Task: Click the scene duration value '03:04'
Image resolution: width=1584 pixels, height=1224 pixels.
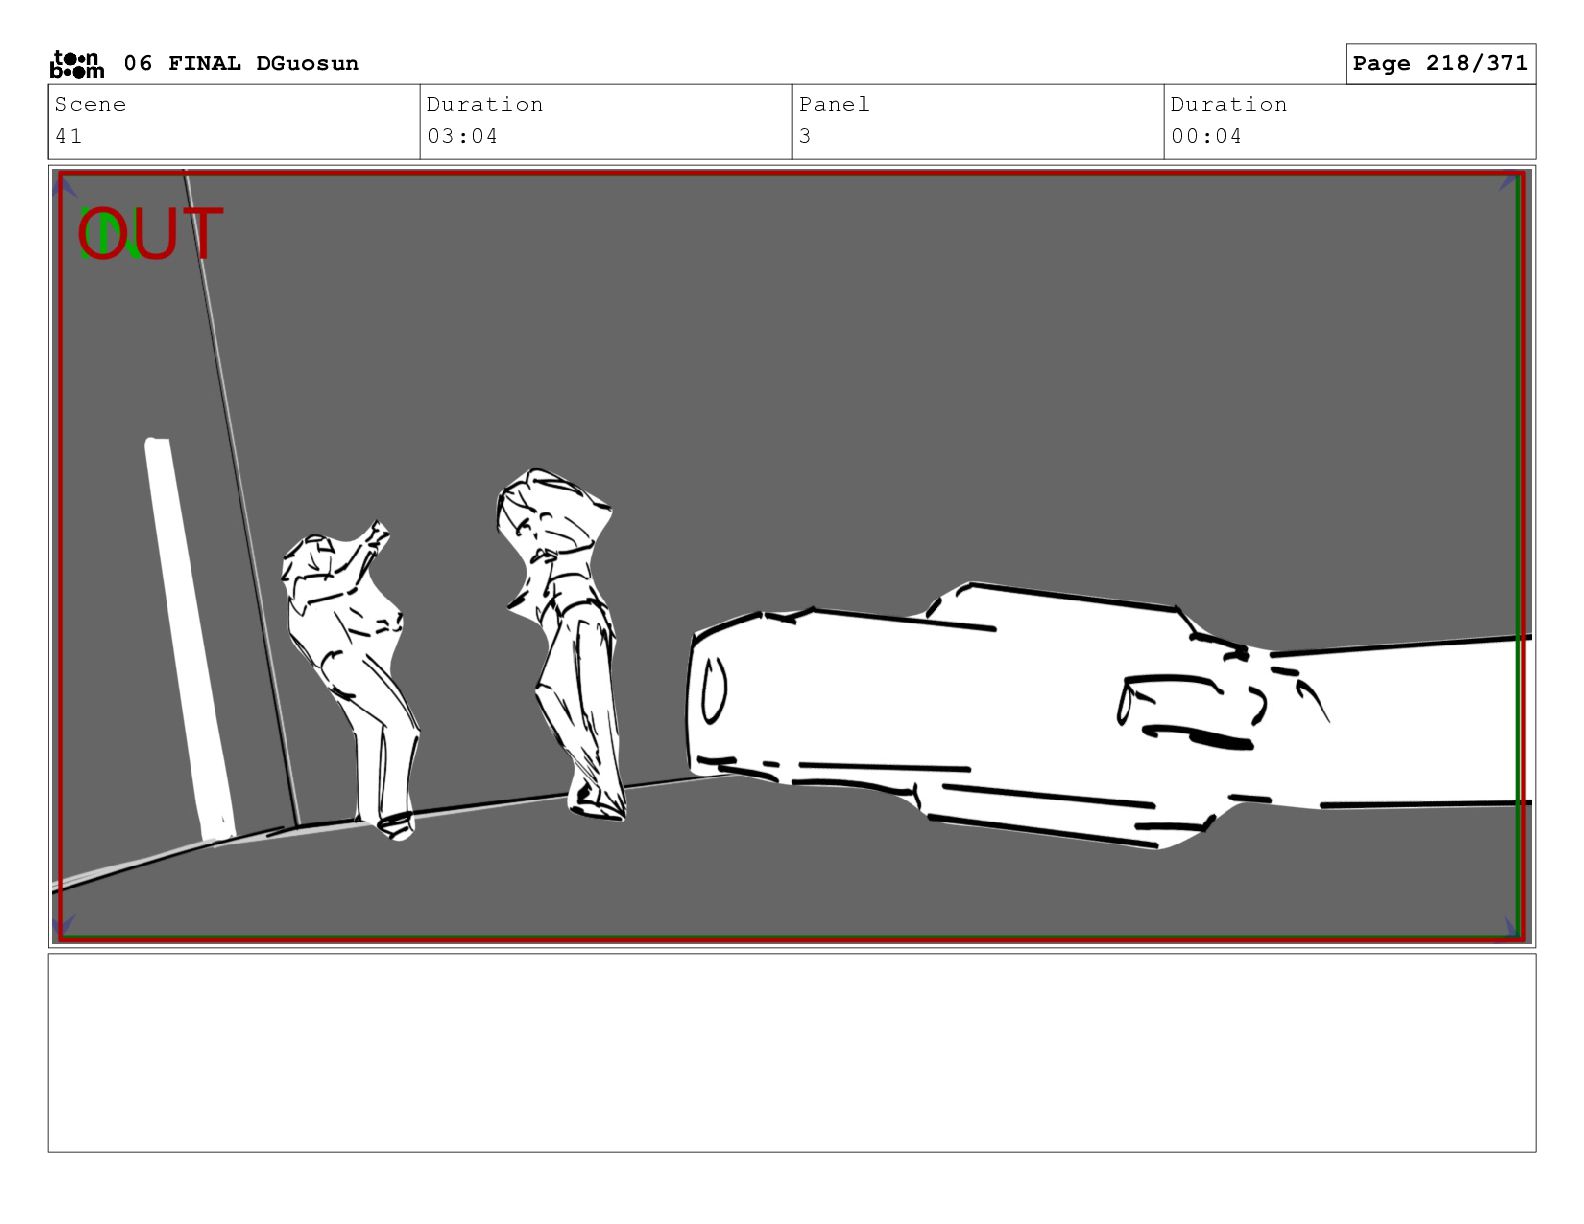Action: click(x=462, y=136)
